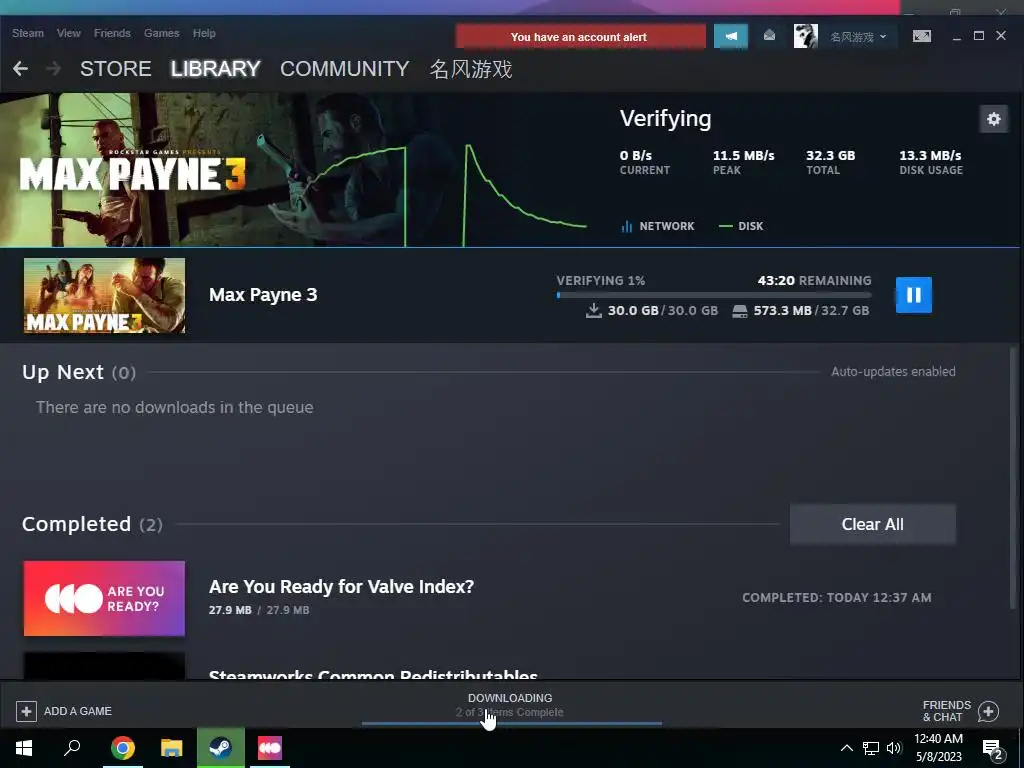Image resolution: width=1024 pixels, height=768 pixels.
Task: Click the DISK graph legend
Action: pos(741,226)
